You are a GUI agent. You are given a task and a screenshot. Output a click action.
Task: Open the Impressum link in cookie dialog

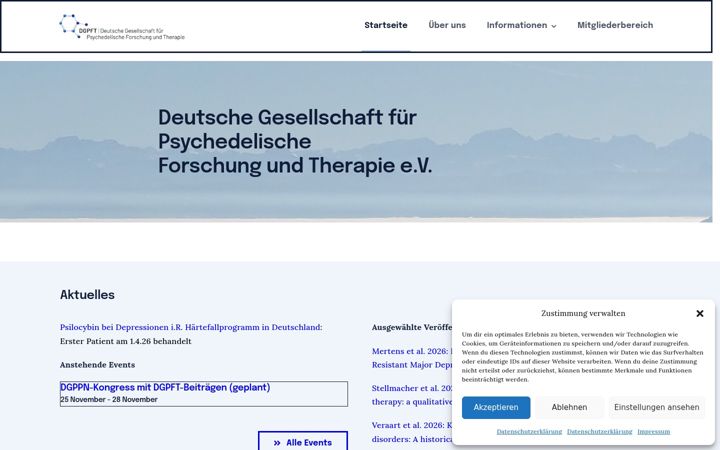click(x=653, y=431)
